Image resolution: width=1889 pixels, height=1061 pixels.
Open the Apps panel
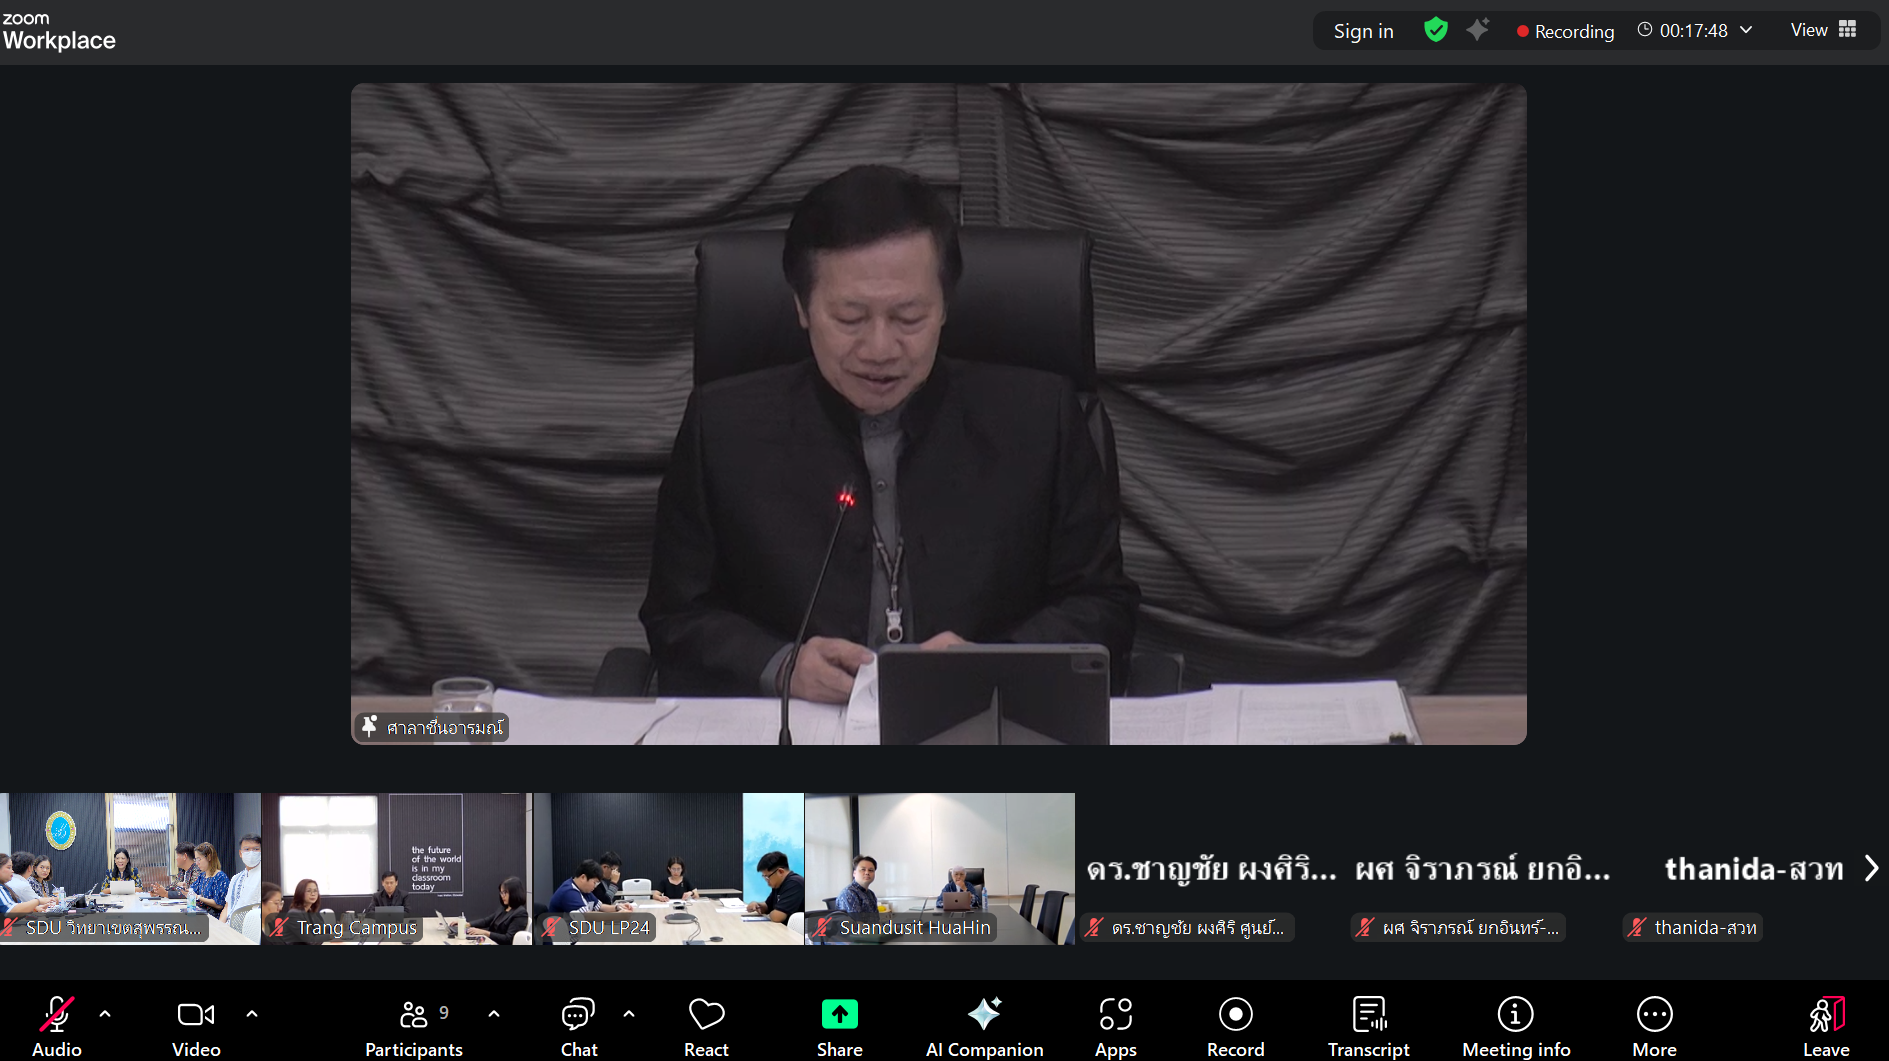point(1115,1026)
